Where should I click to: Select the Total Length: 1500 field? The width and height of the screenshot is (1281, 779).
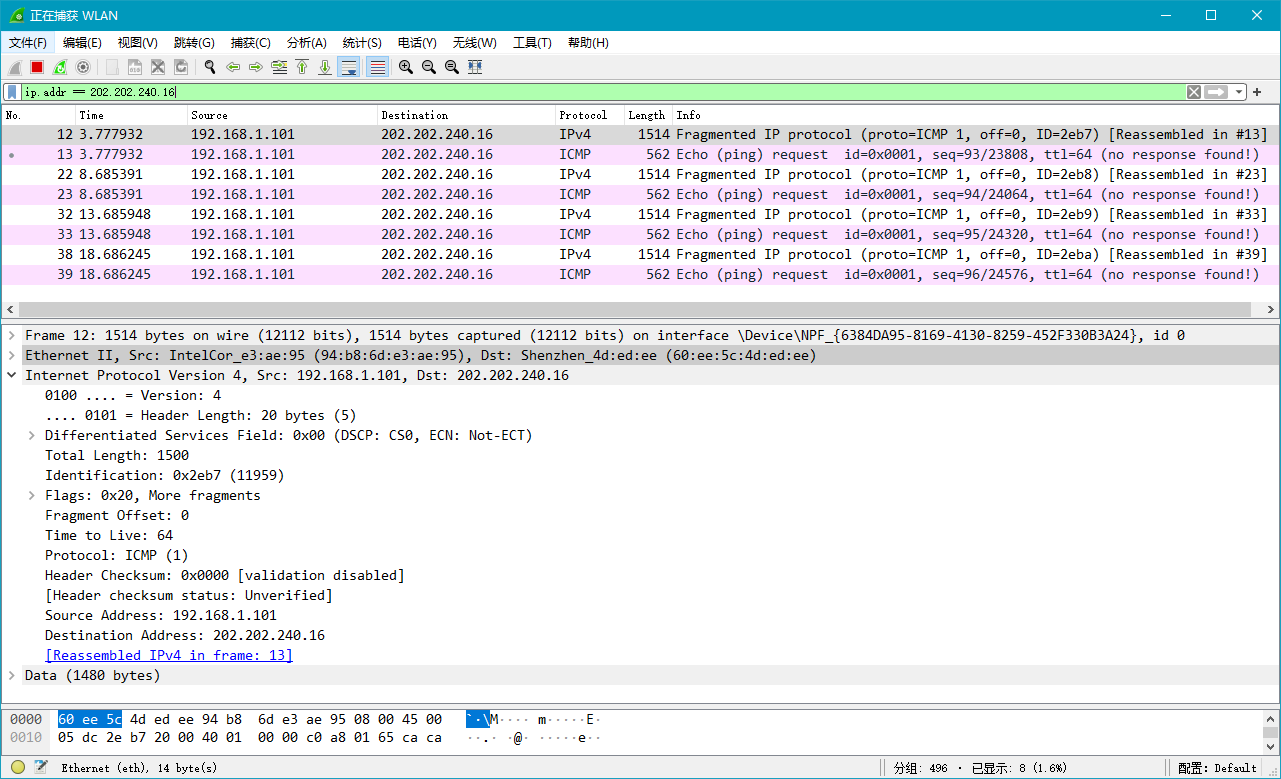coord(117,455)
